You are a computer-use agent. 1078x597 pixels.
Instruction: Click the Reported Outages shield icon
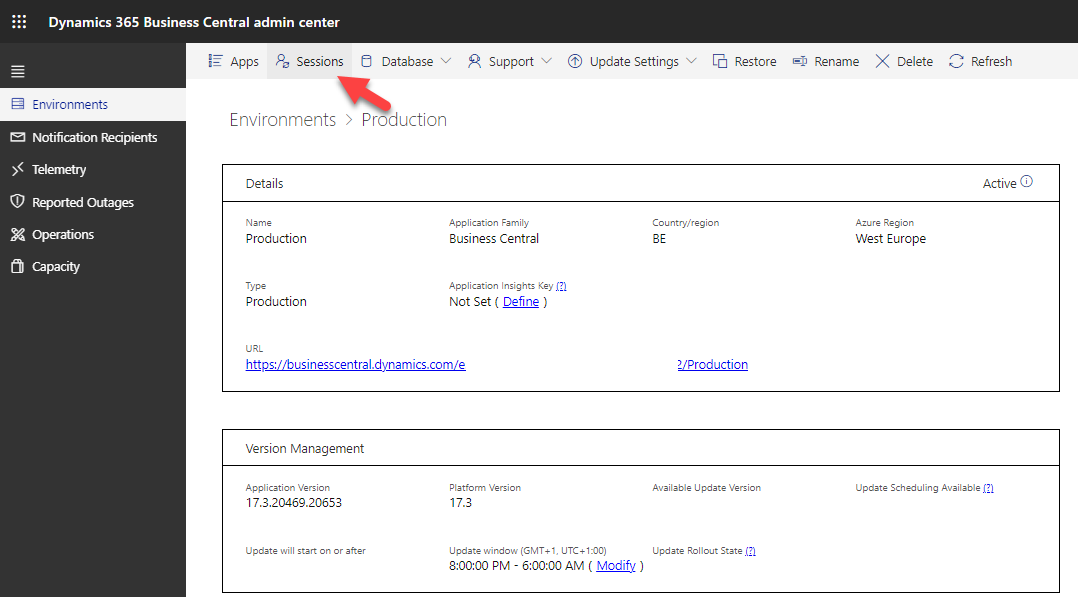click(x=18, y=202)
